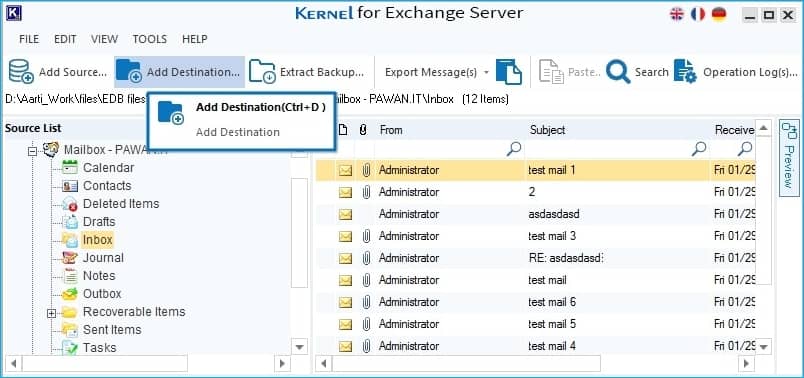The image size is (804, 378).
Task: Click the message list horizontal scroll-left arrow
Action: point(324,364)
